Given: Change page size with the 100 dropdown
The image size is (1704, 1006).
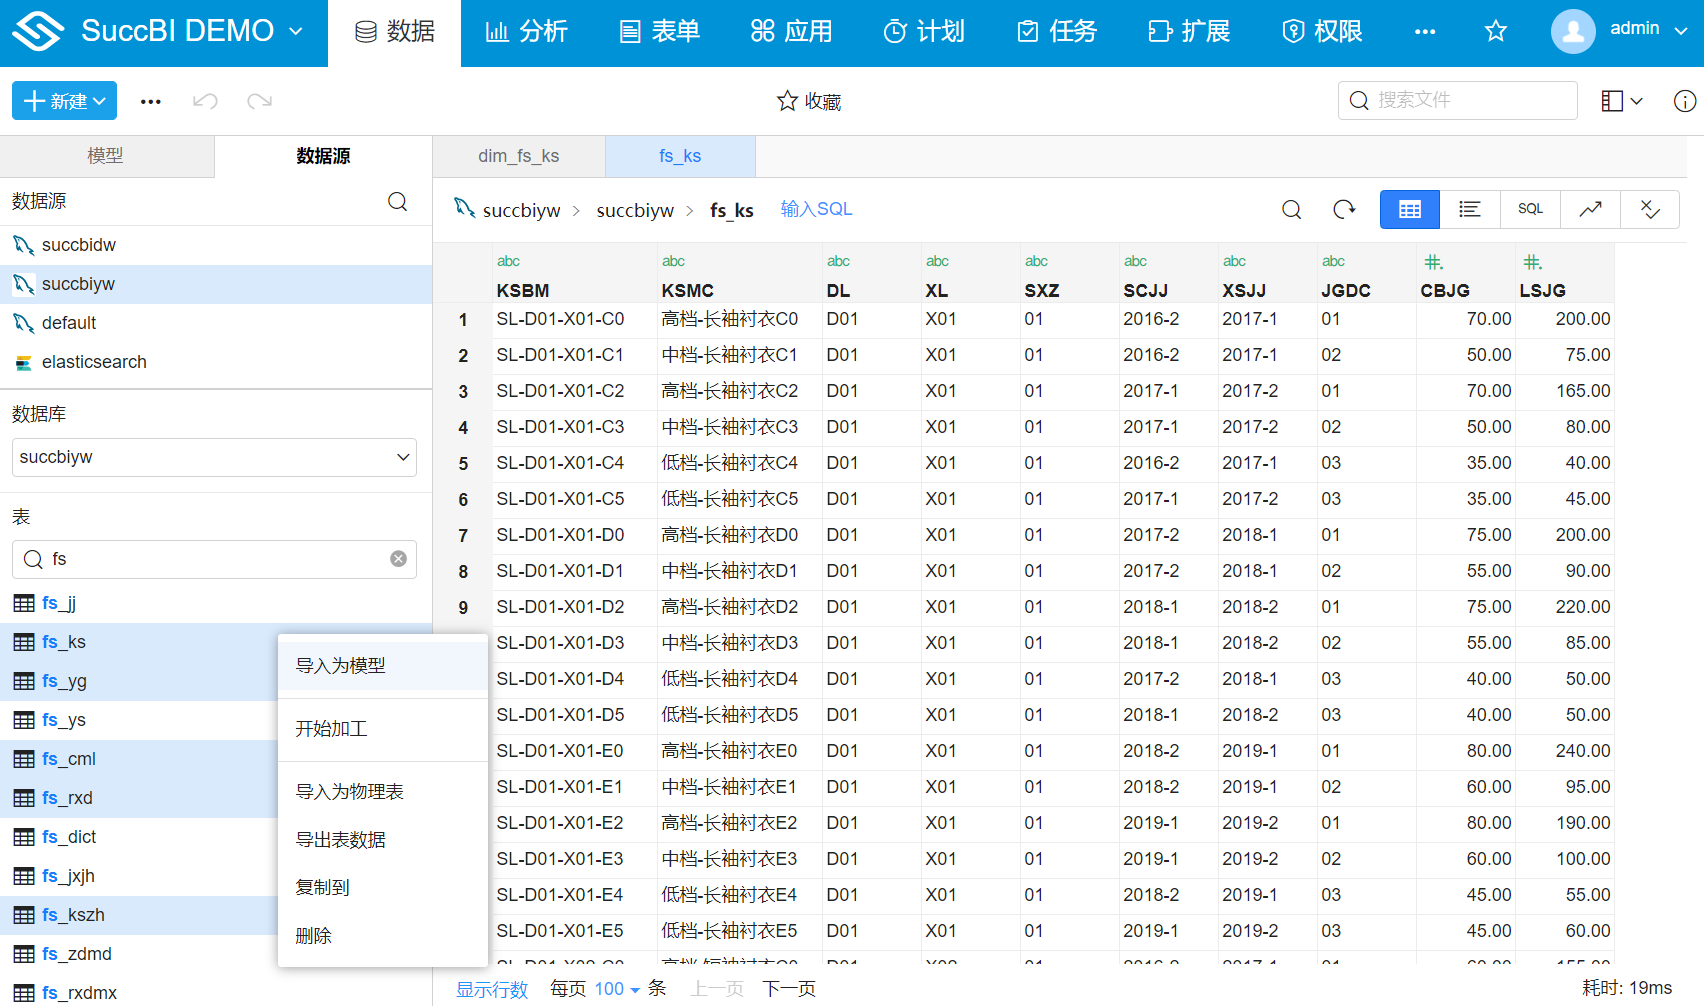Looking at the screenshot, I should (x=608, y=988).
